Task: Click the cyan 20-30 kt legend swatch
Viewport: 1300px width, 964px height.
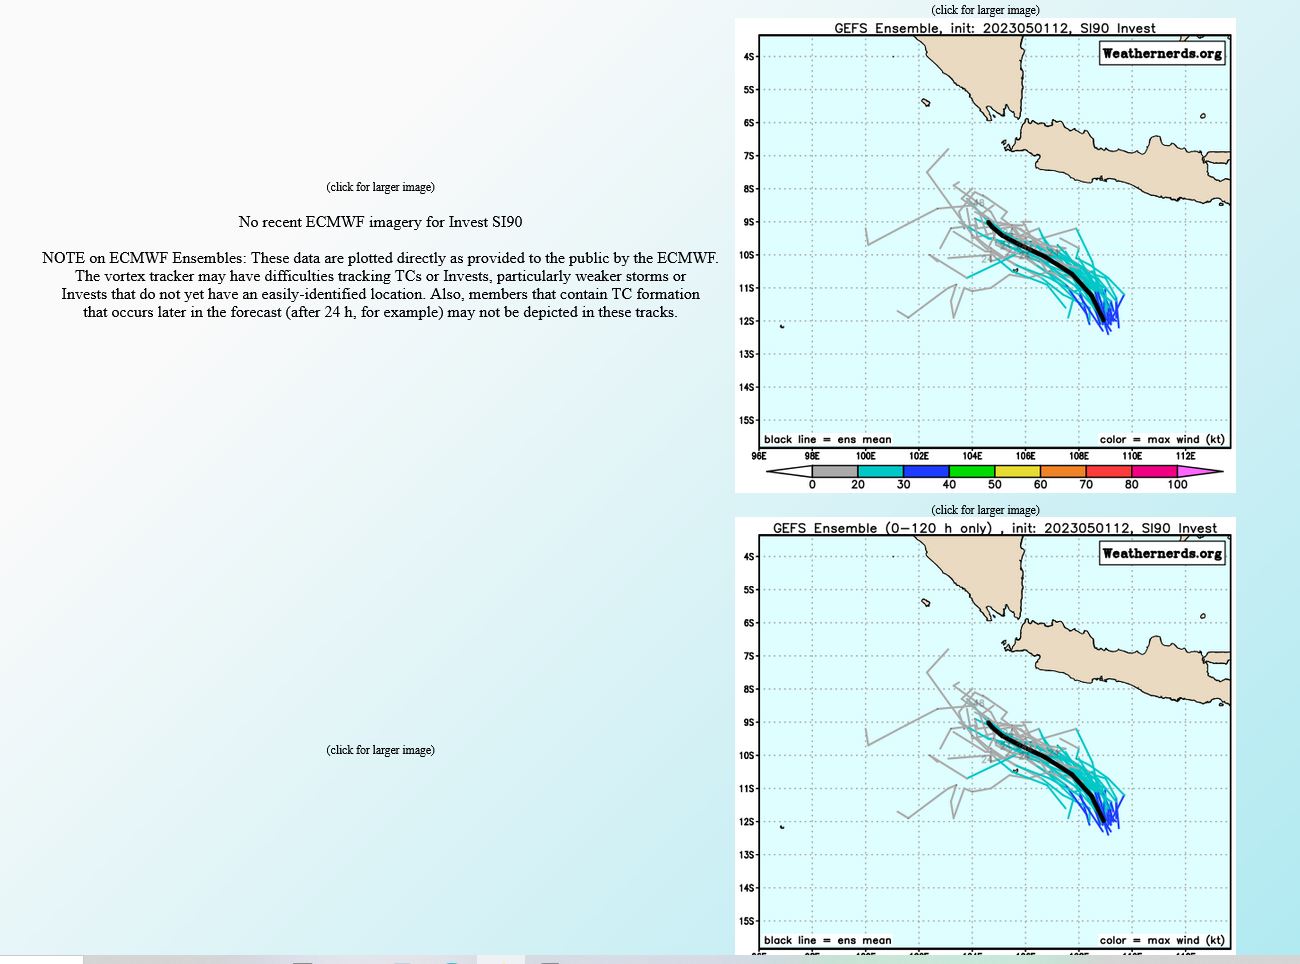Action: point(880,471)
